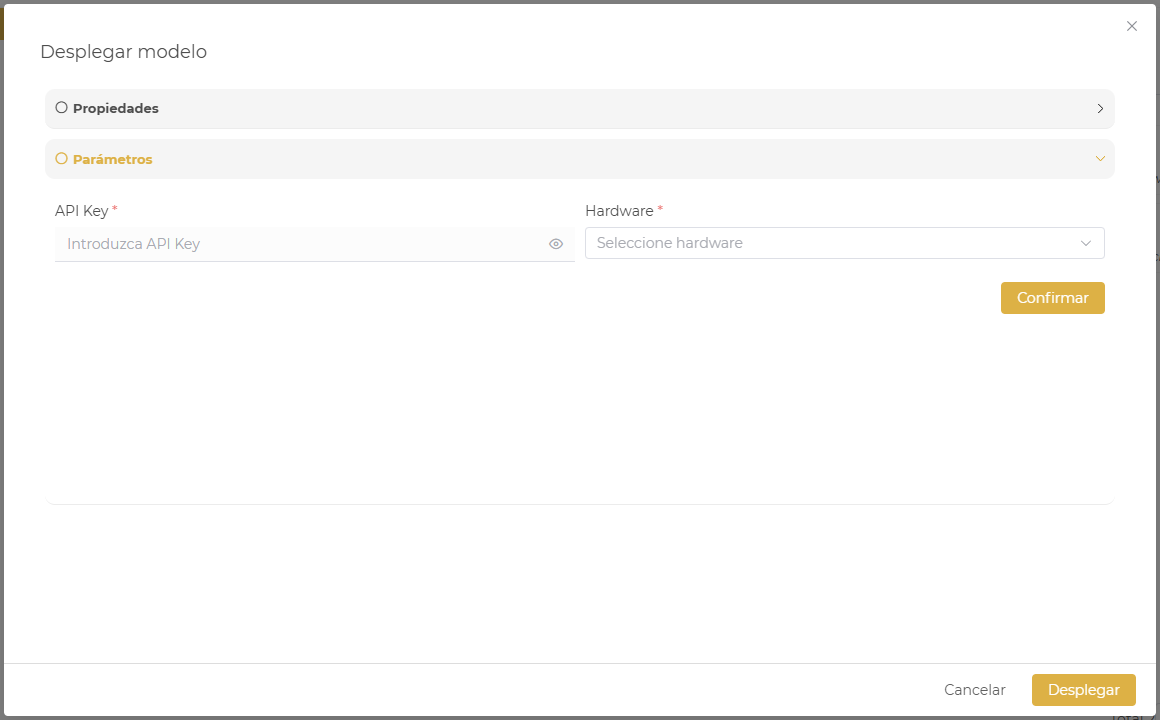Collapse the Parámetros section
The width and height of the screenshot is (1160, 720).
point(580,159)
